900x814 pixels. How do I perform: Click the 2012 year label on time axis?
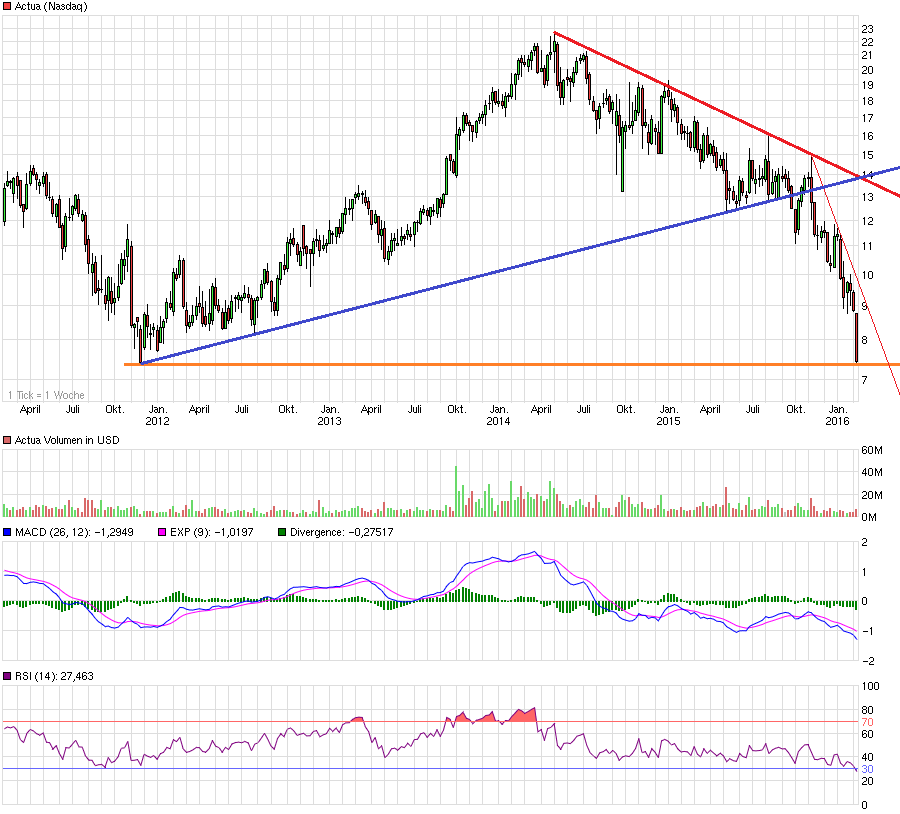point(157,421)
